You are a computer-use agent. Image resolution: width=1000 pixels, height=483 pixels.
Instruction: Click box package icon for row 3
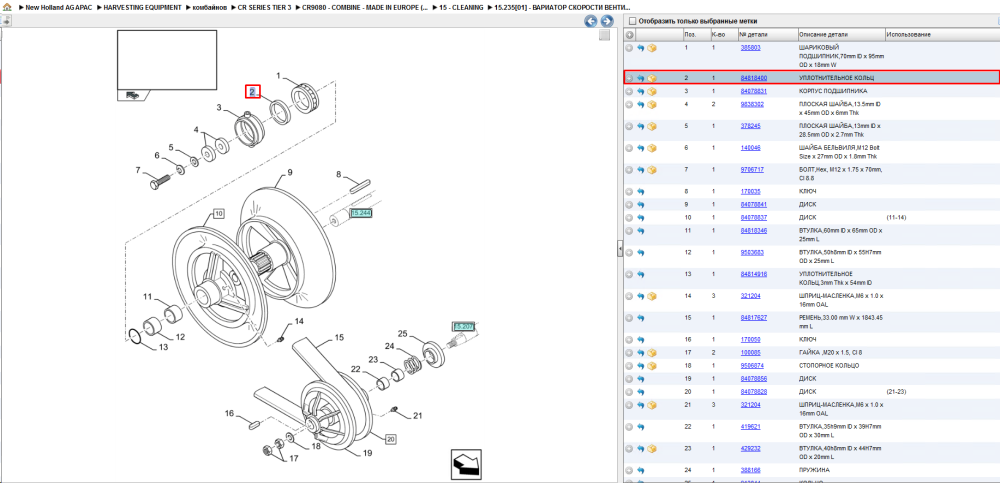(x=652, y=91)
